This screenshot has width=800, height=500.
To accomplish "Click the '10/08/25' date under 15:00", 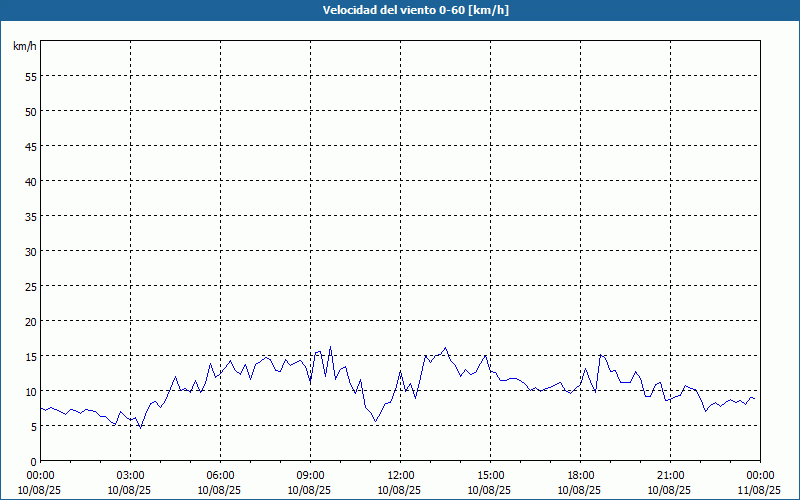I will pos(489,490).
